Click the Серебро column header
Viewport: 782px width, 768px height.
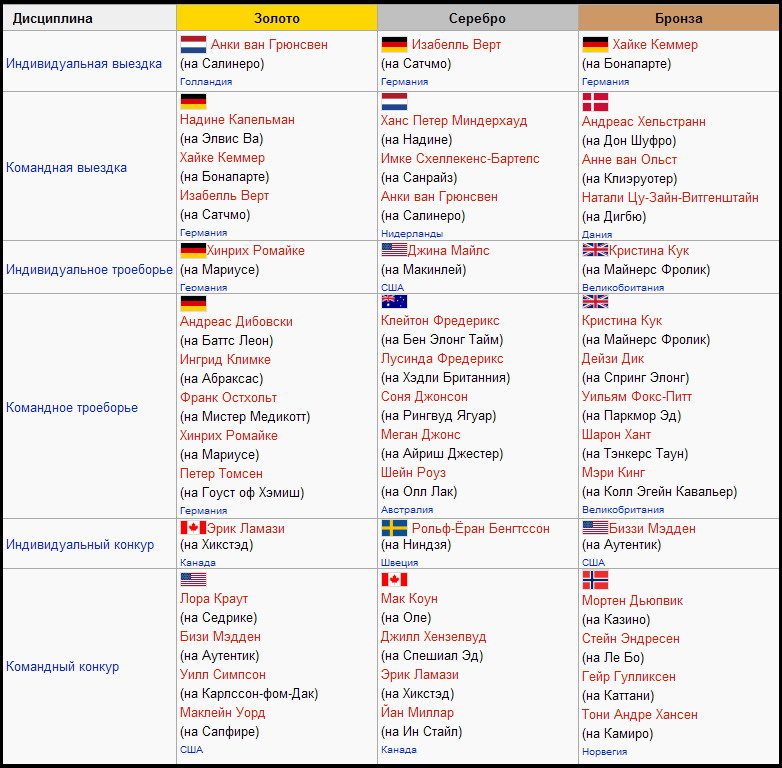click(478, 18)
